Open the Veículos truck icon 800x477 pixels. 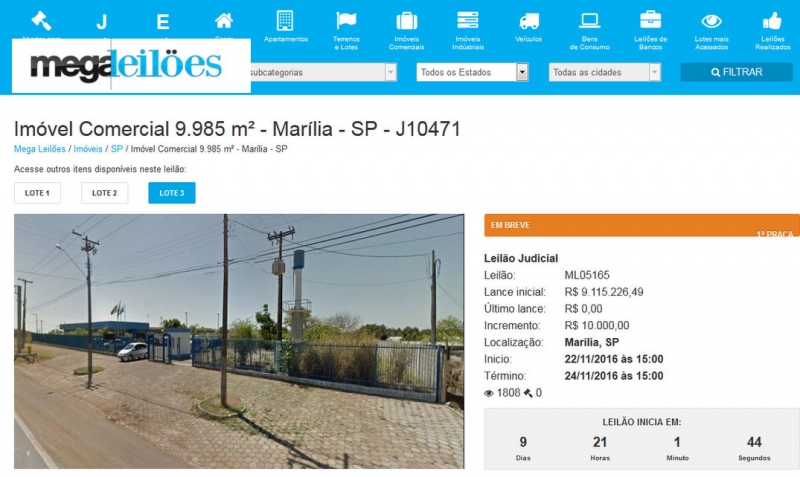tap(529, 21)
